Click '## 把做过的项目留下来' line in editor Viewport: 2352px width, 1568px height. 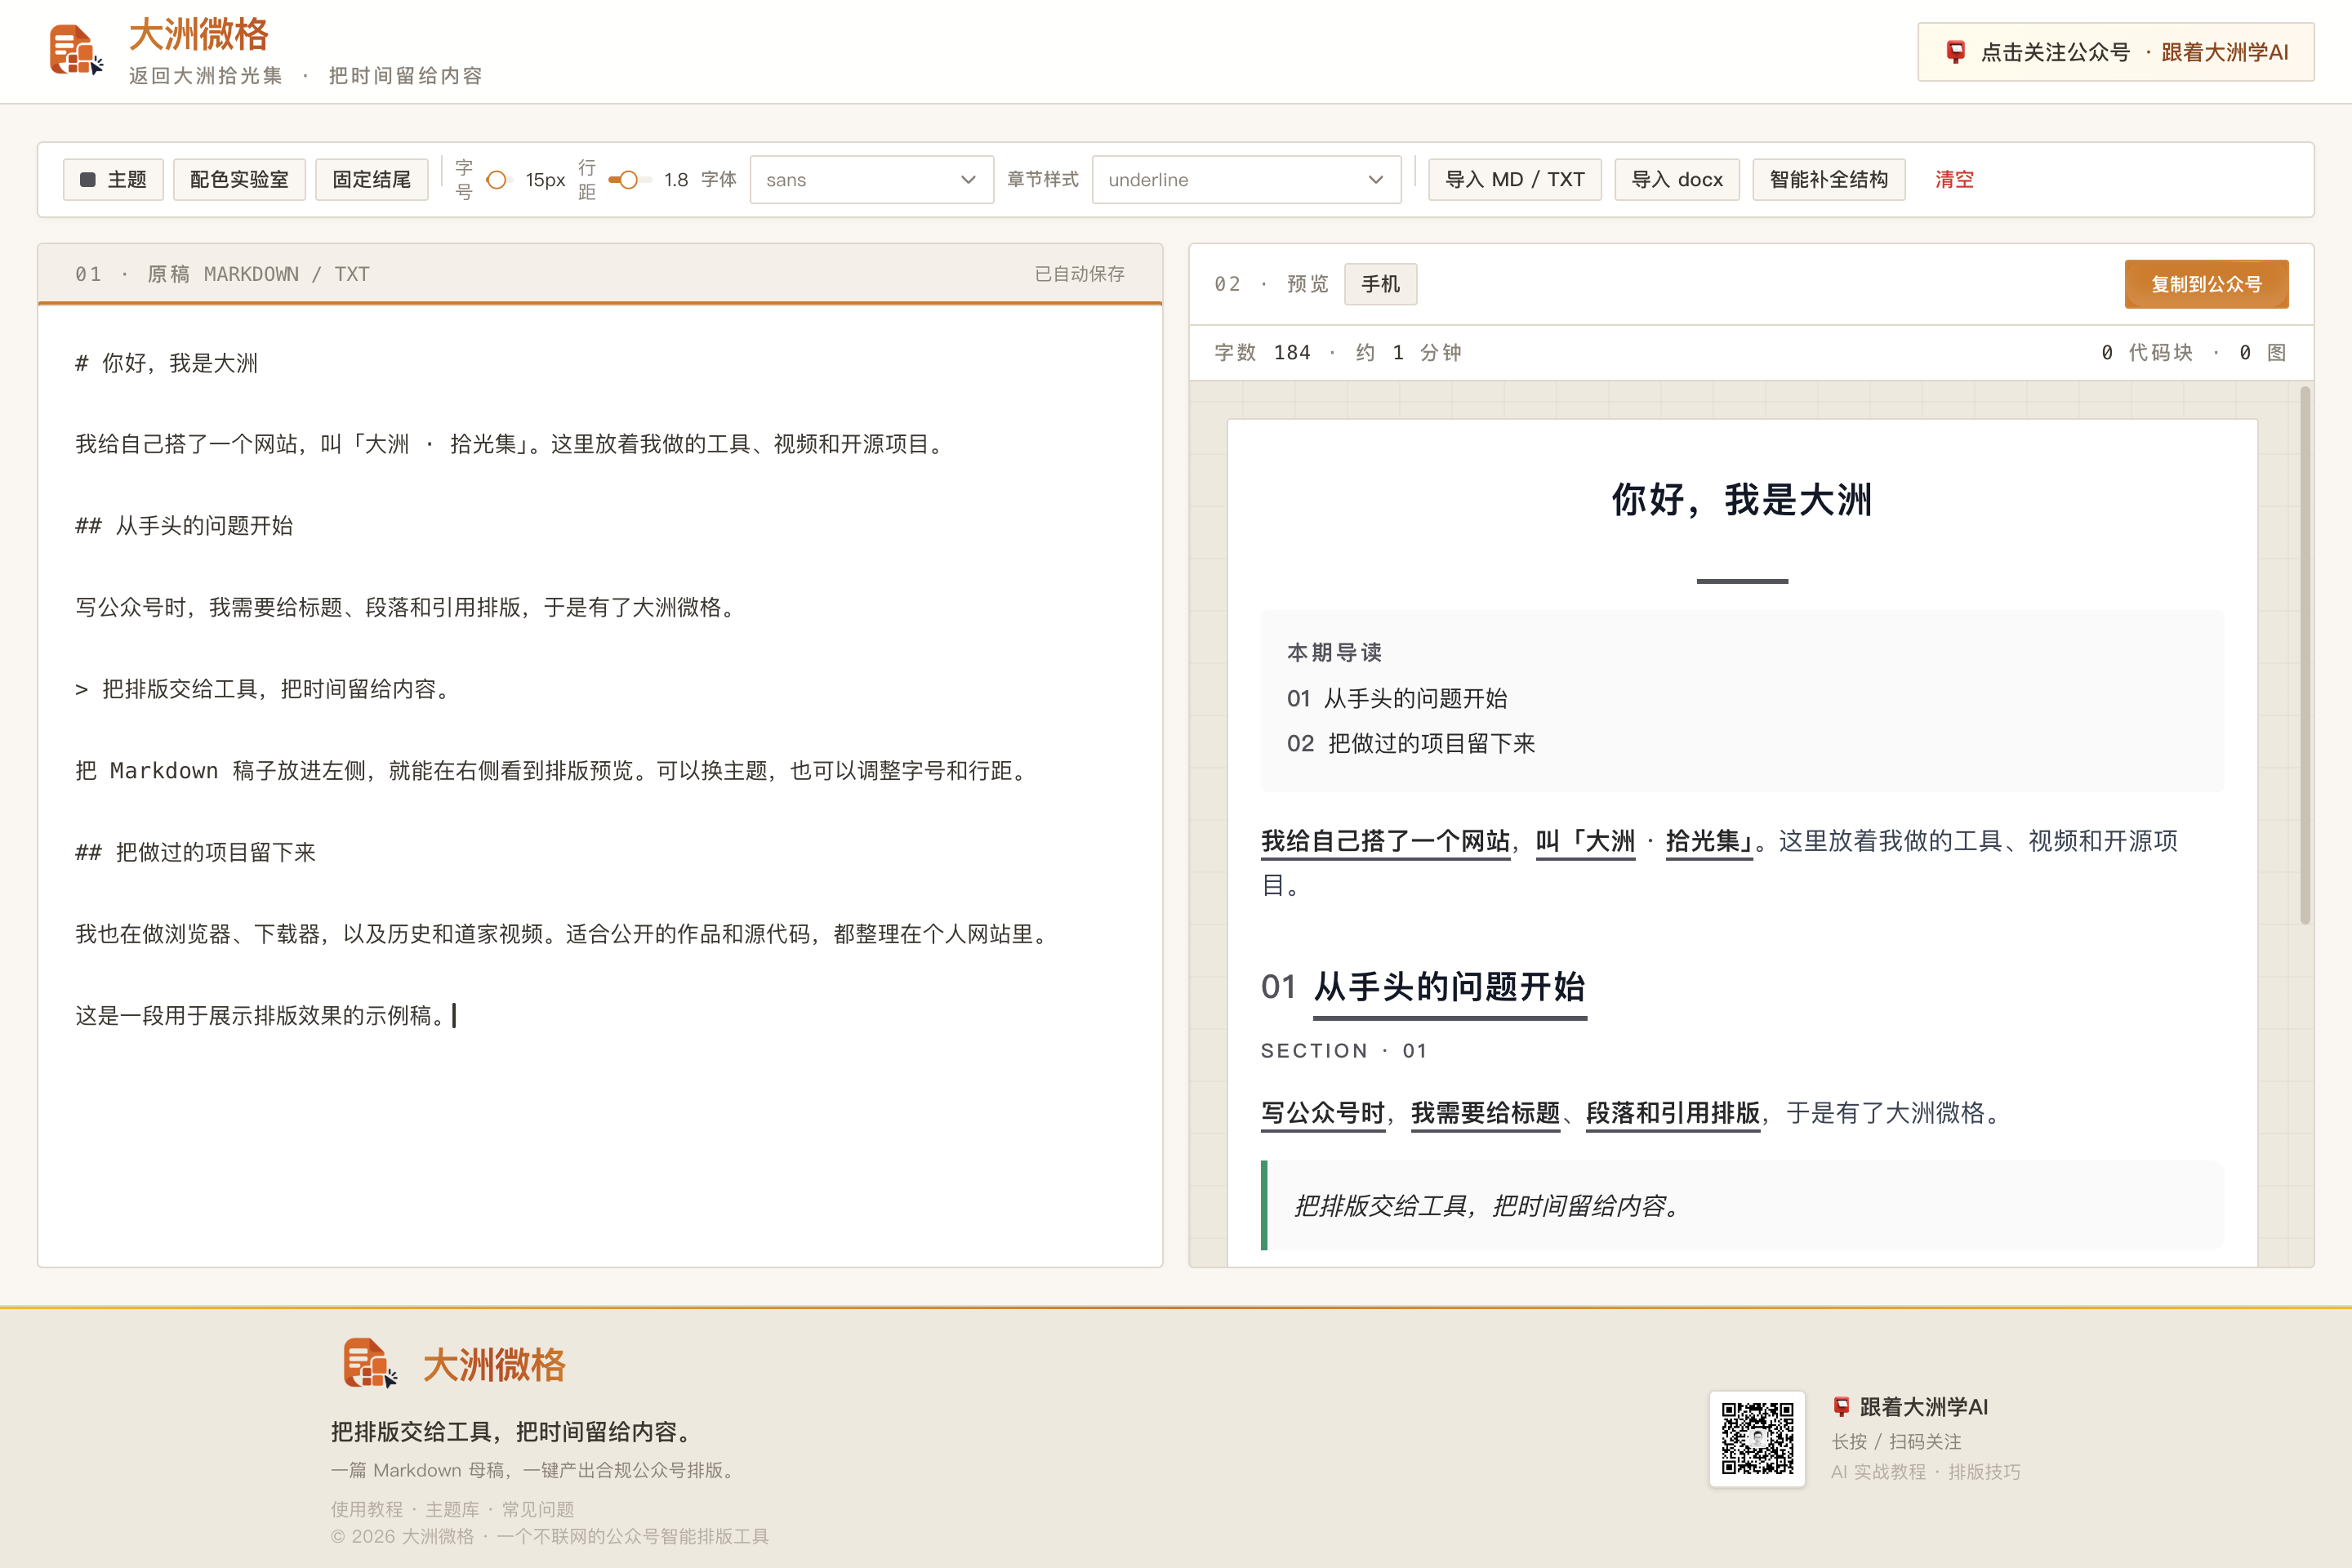click(196, 852)
